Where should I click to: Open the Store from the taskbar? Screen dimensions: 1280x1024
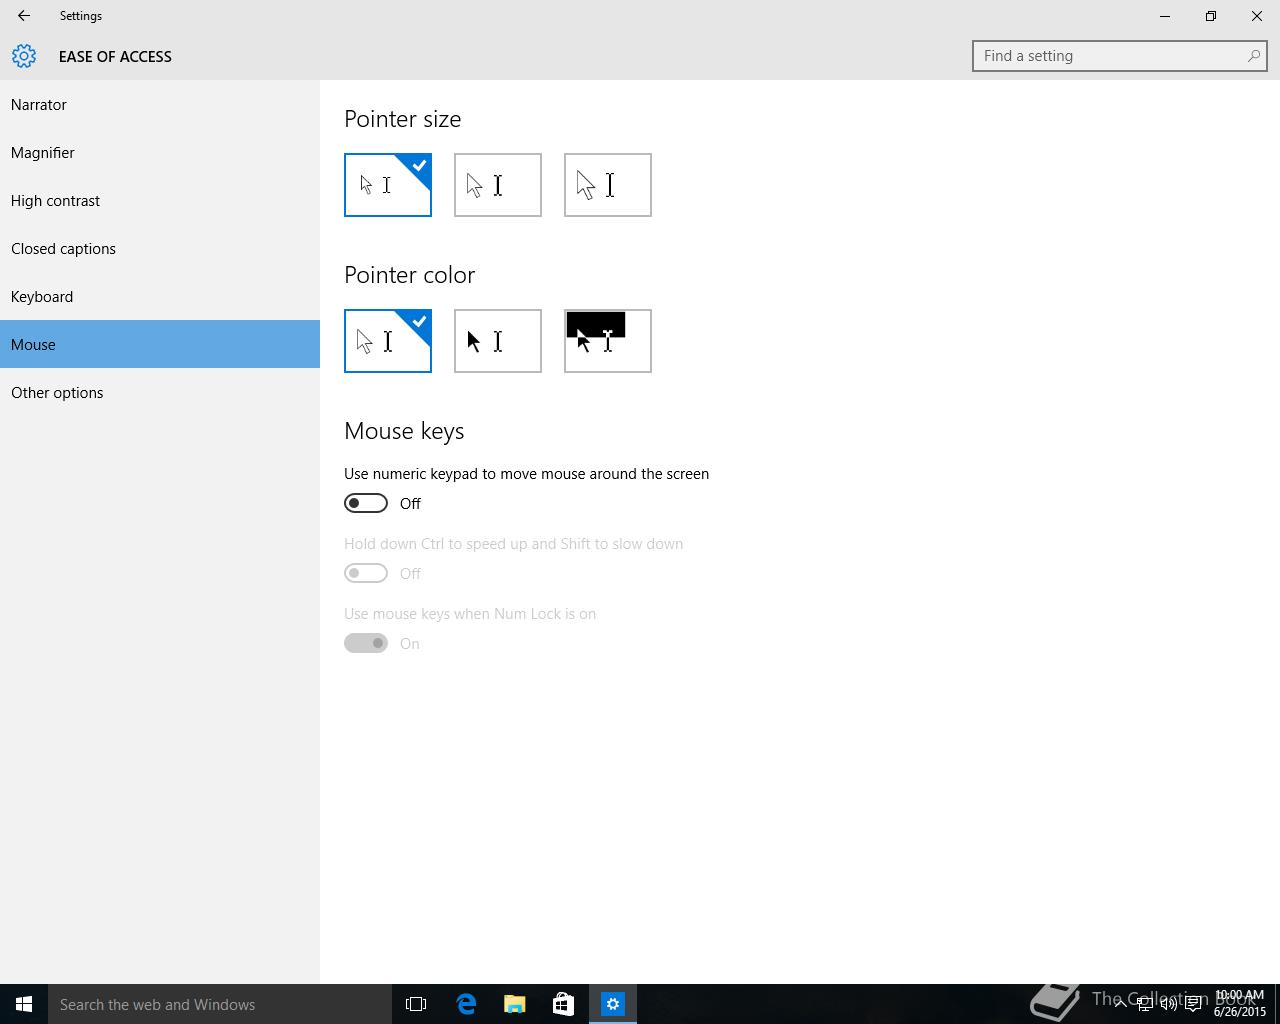(563, 1004)
